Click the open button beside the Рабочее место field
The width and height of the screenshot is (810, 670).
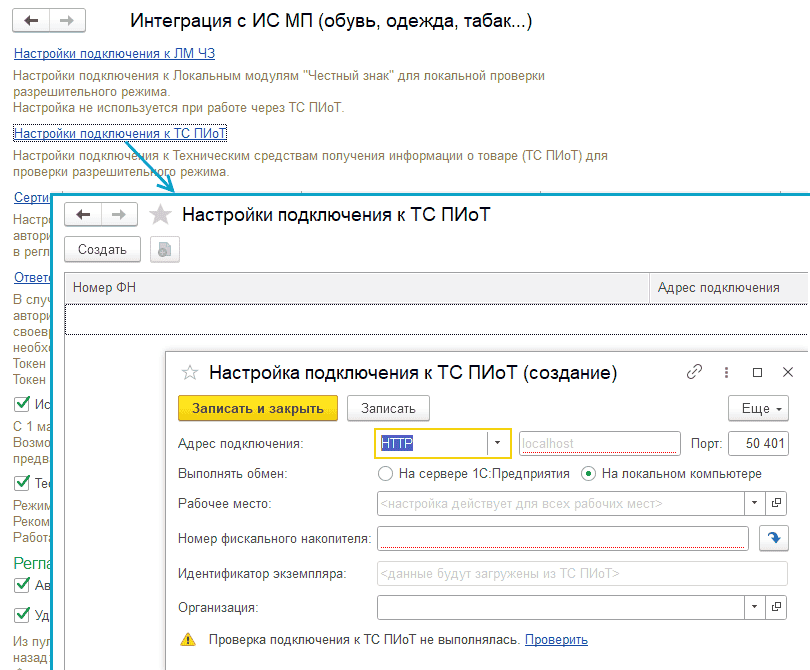[x=777, y=503]
